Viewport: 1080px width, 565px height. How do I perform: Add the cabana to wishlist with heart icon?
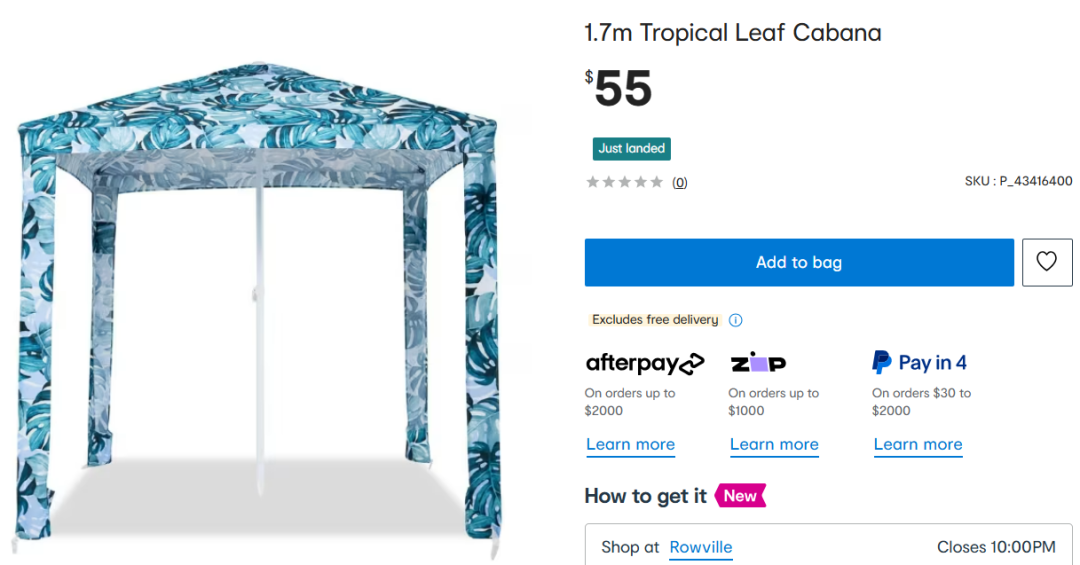1046,262
